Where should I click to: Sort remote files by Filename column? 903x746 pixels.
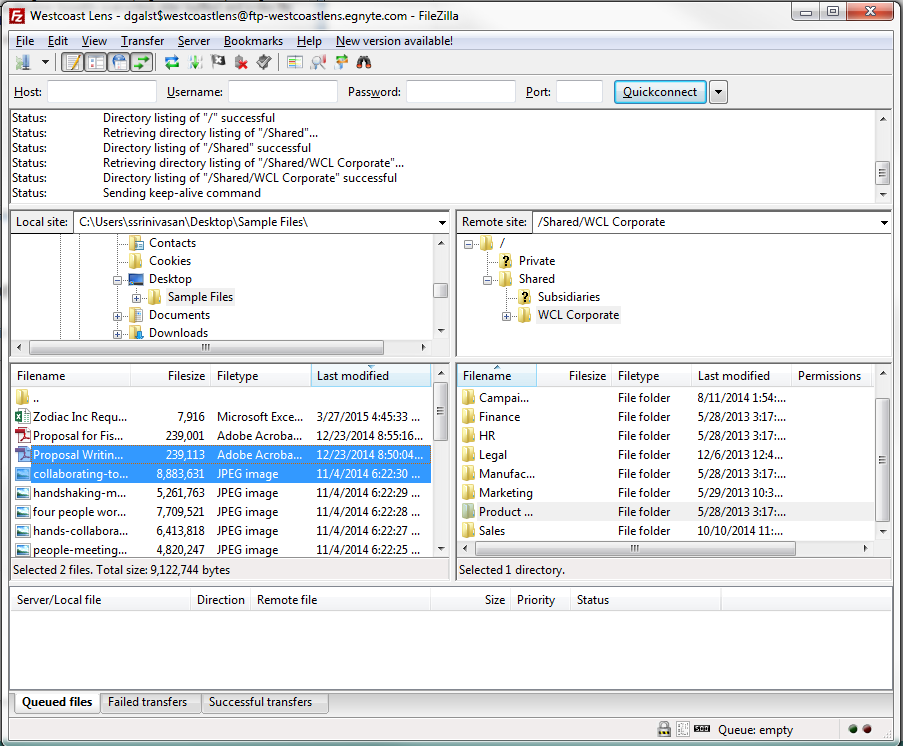click(497, 376)
